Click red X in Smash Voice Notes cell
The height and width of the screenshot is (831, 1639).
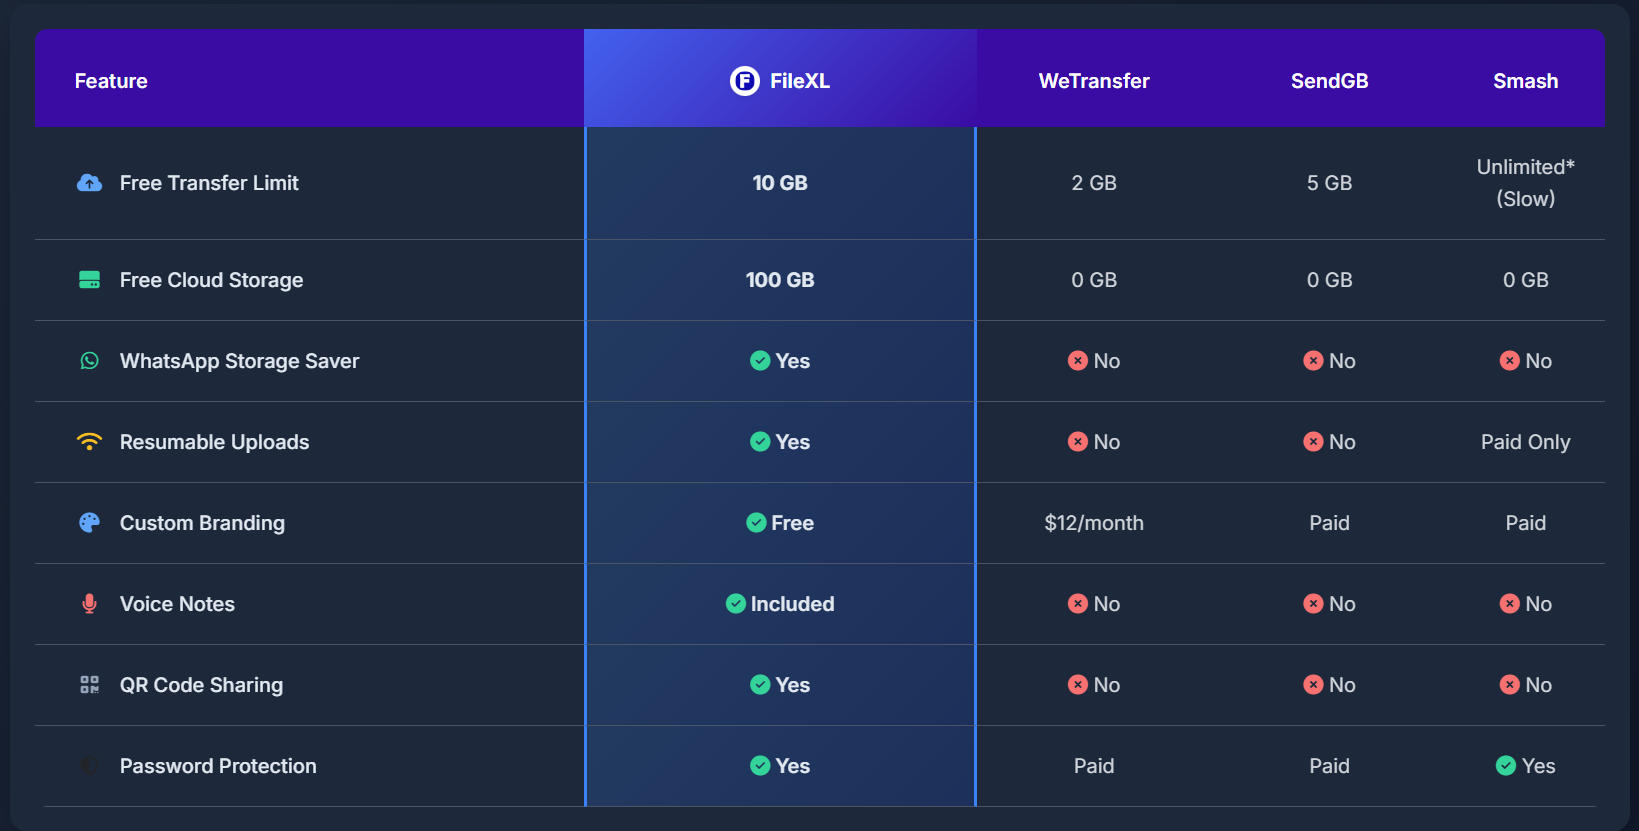(x=1510, y=604)
